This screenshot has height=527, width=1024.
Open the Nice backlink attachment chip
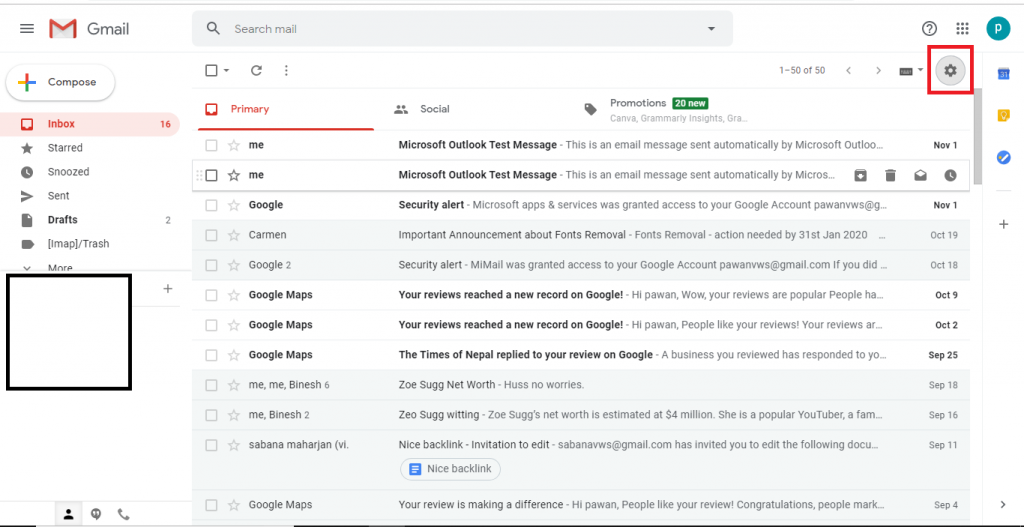pos(450,469)
